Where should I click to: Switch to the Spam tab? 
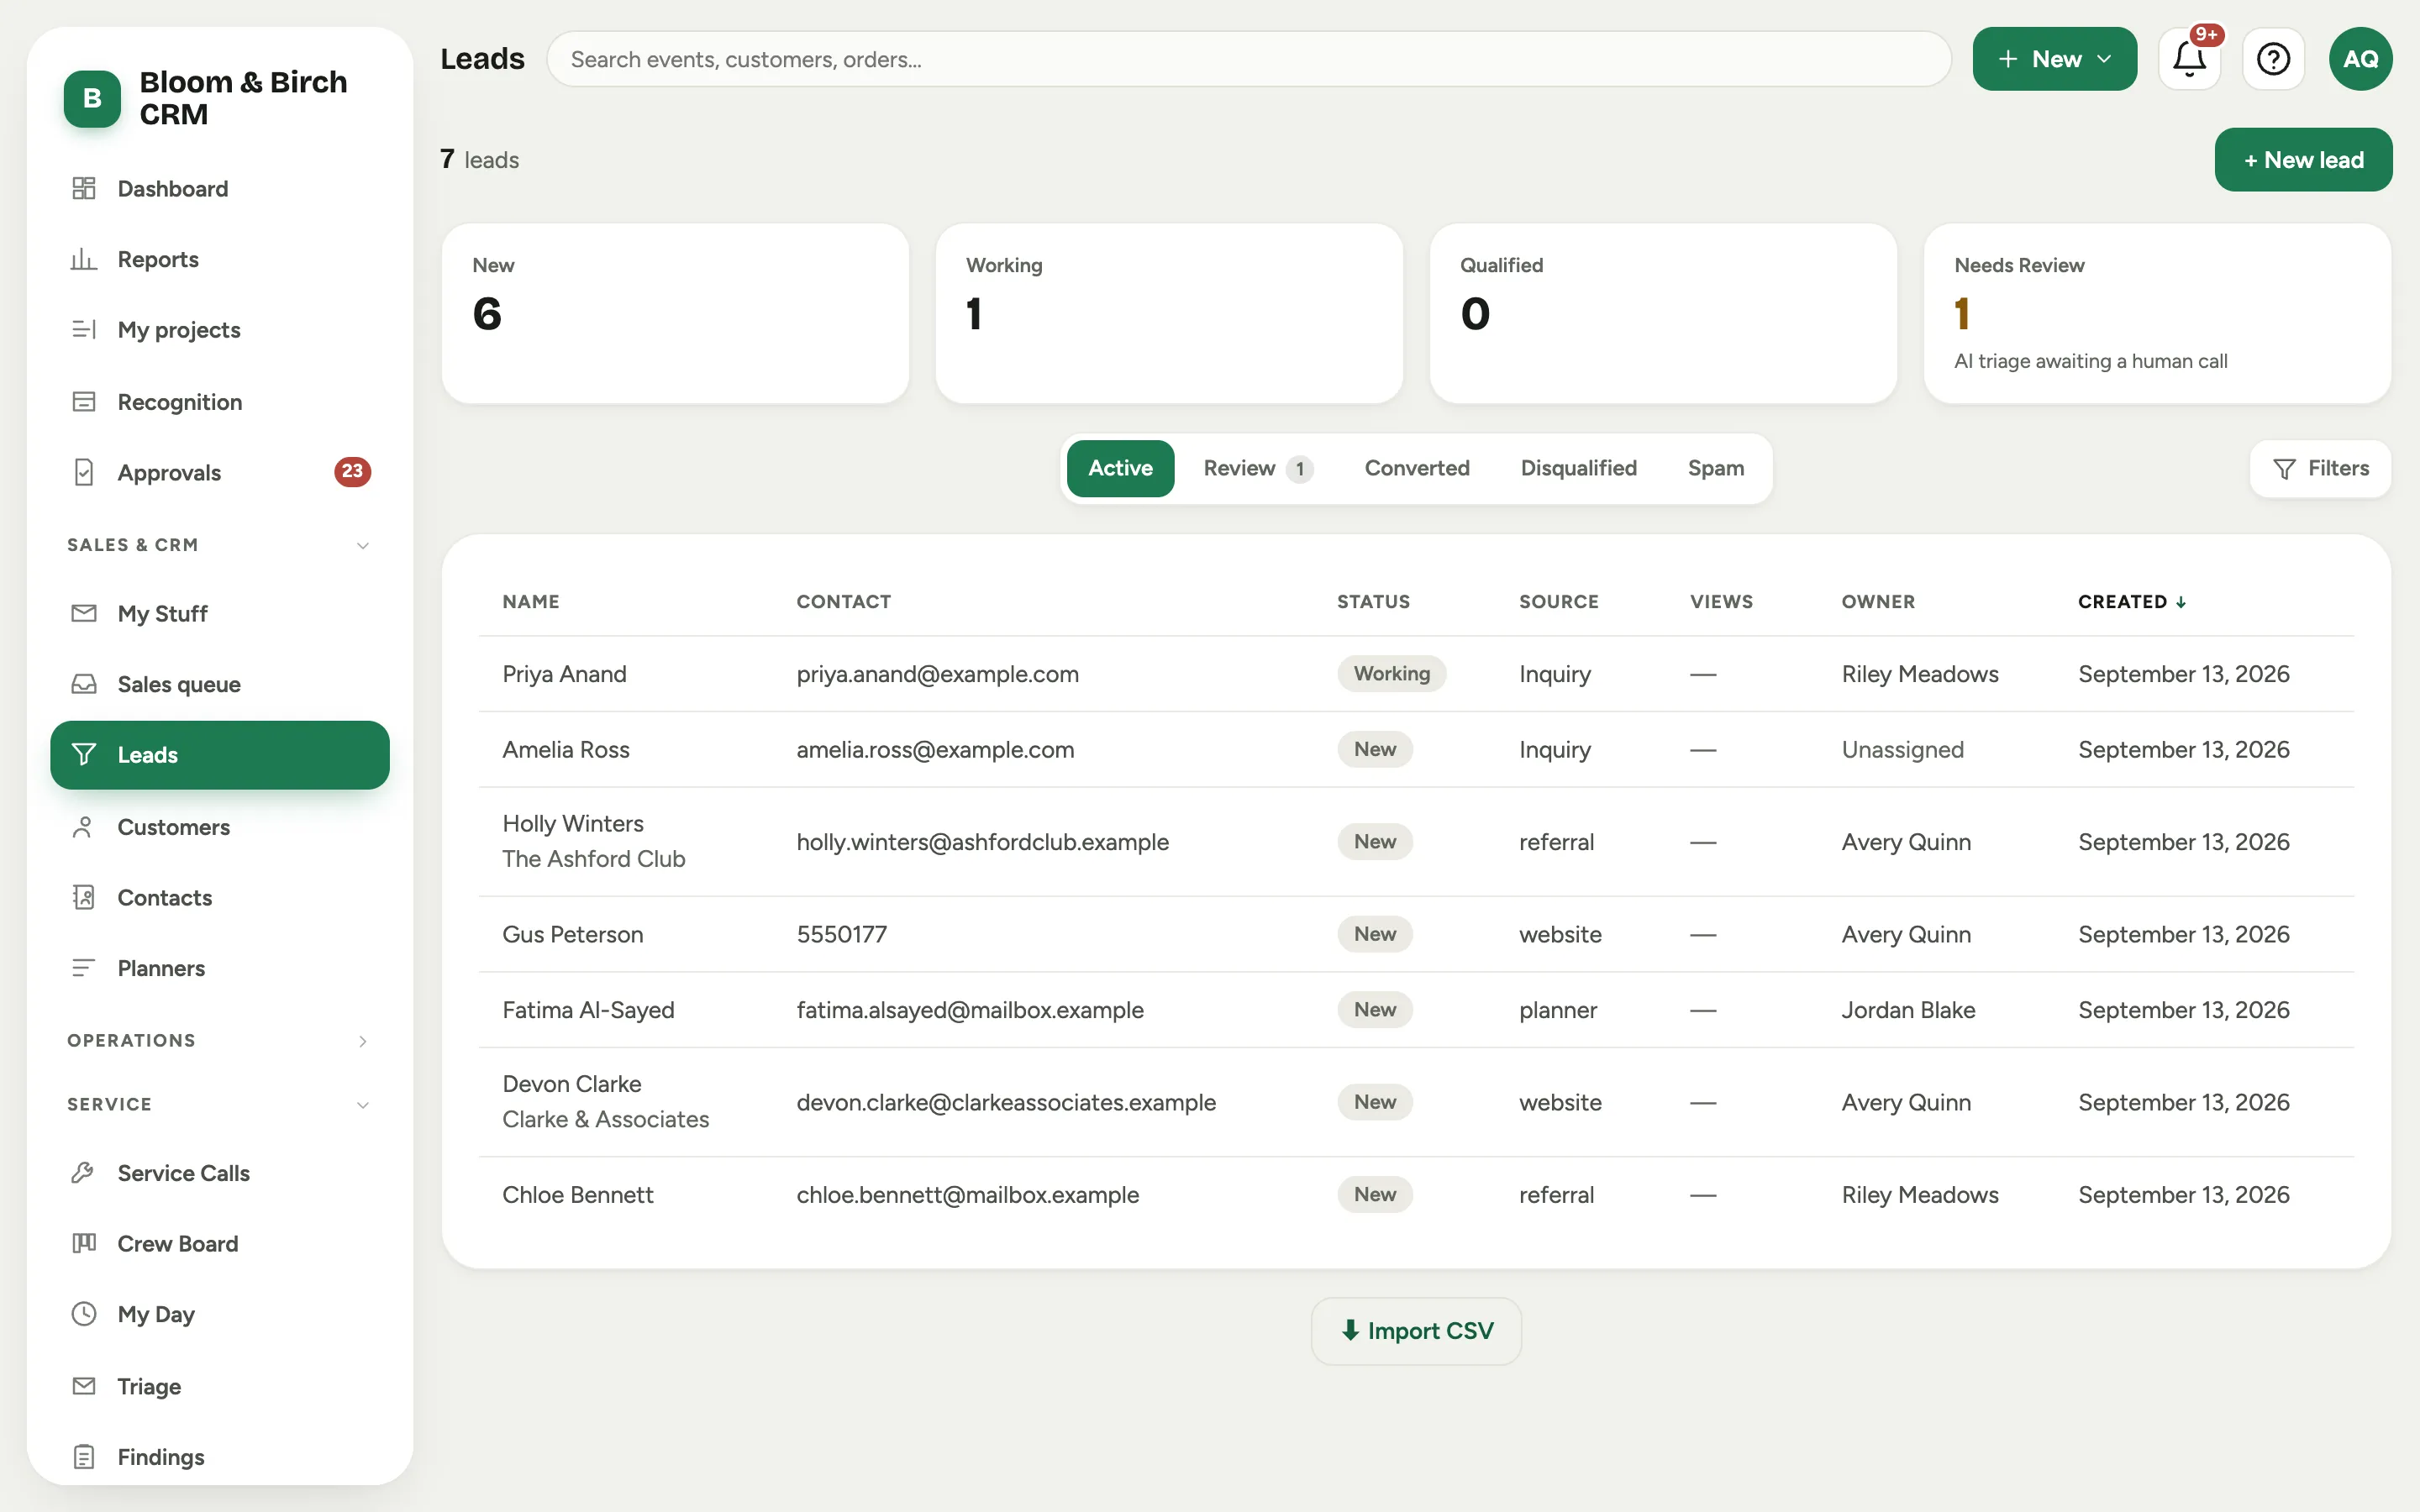point(1716,468)
